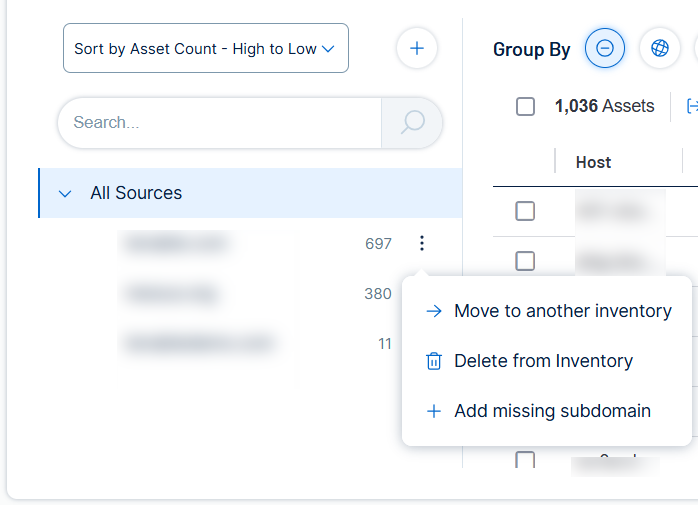Tick the select-all checkbox beside 1,036 Assets
This screenshot has width=698, height=505.
525,106
